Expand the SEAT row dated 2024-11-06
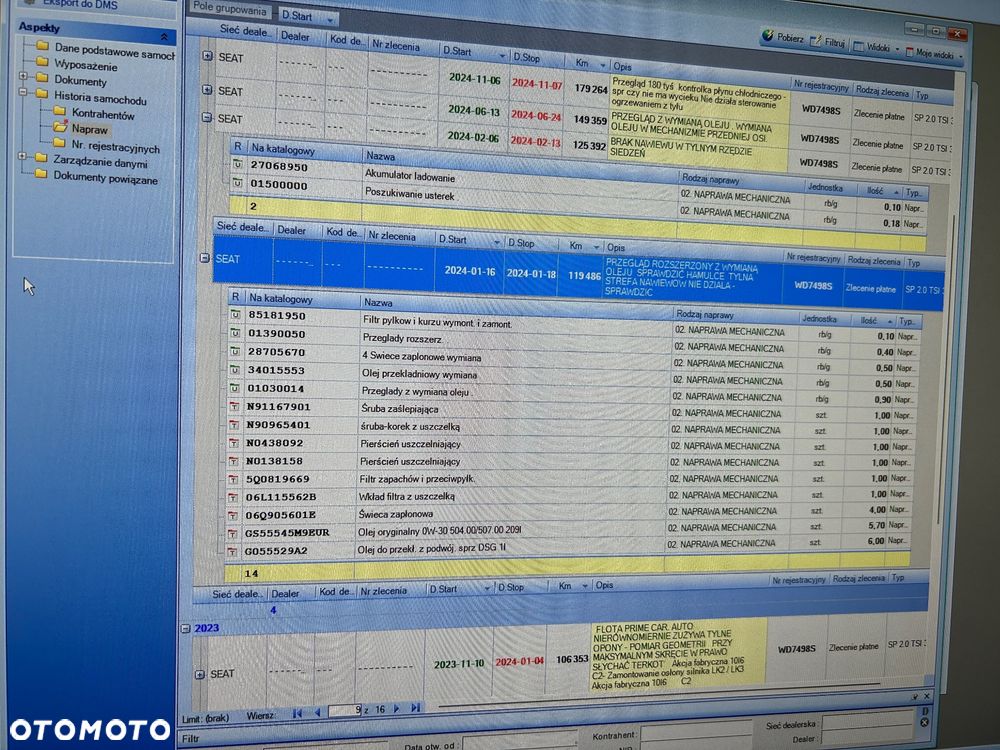Viewport: 1000px width, 750px height. pos(207,56)
